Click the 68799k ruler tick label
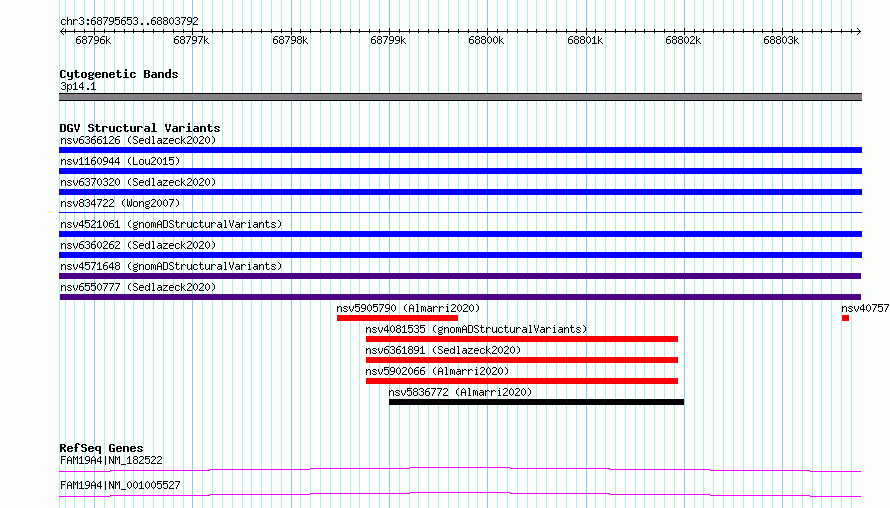This screenshot has width=890, height=508. click(x=388, y=40)
